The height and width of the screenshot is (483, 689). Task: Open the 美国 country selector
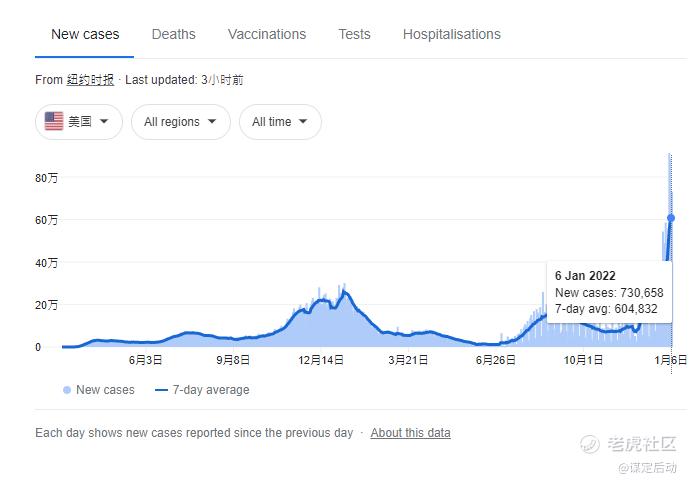[79, 122]
